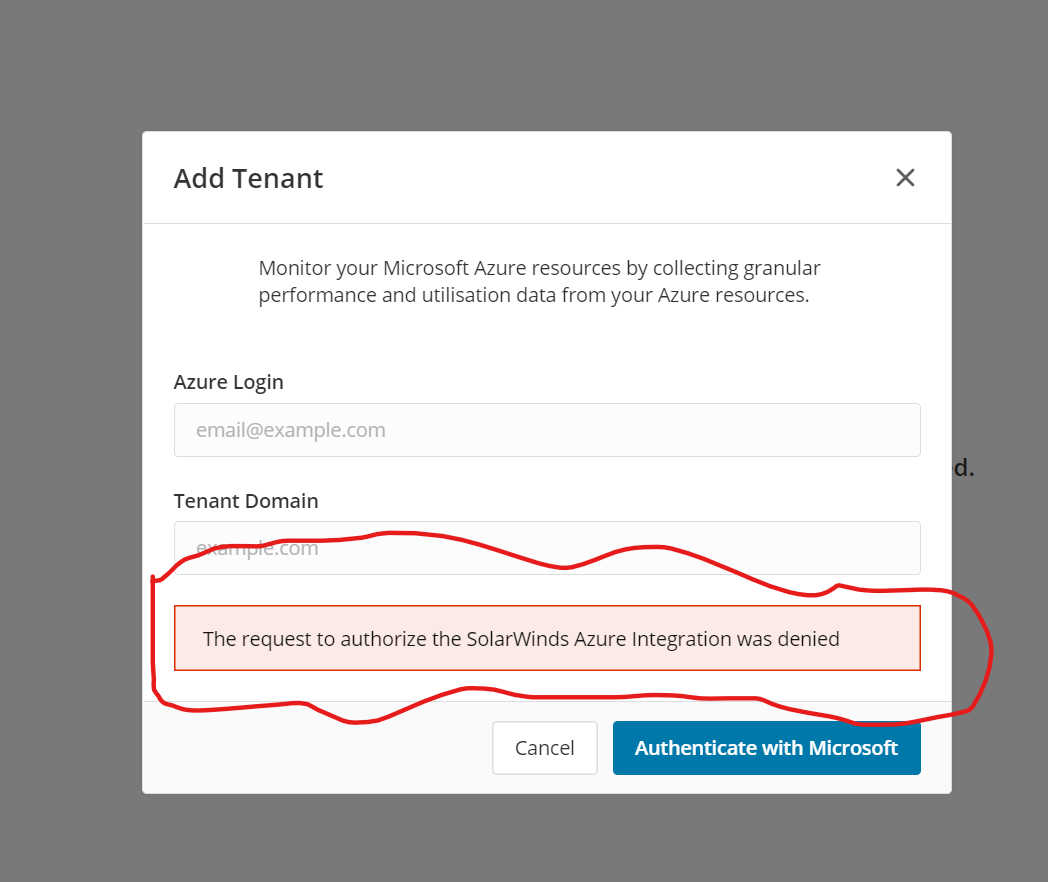Screen dimensions: 1048x882
Task: Click the Monitor your Microsoft Azure description
Action: point(539,268)
